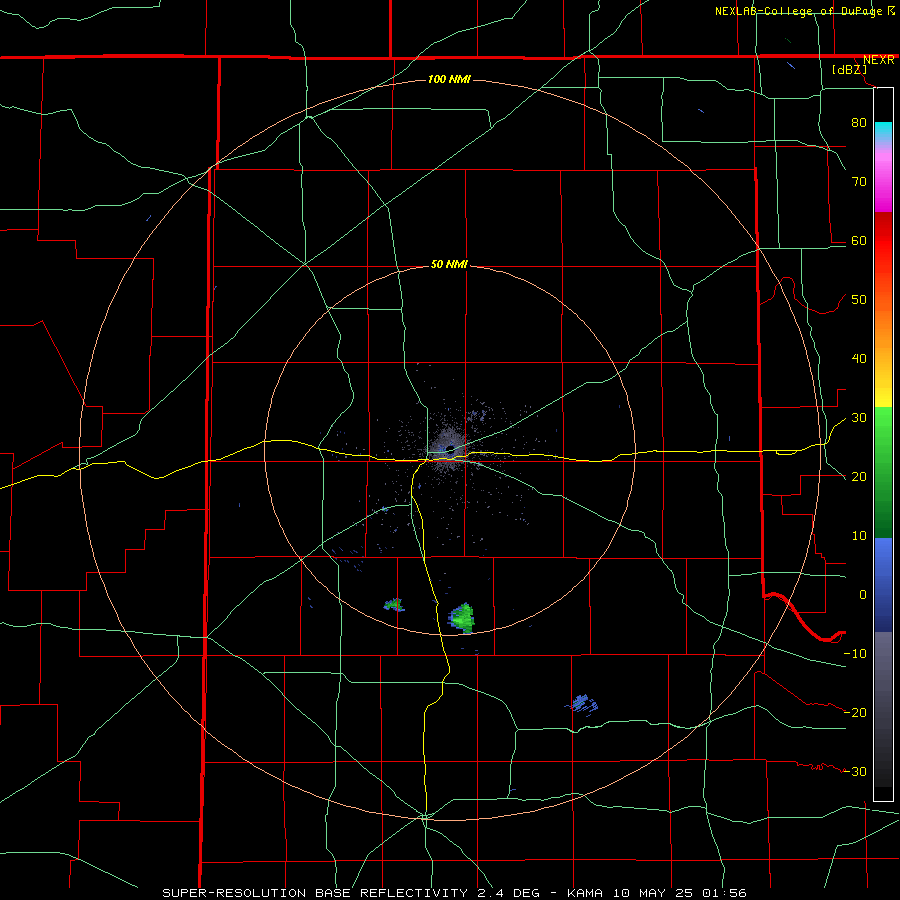900x900 pixels.
Task: Click the 20 value on the dBZ scale
Action: click(859, 476)
